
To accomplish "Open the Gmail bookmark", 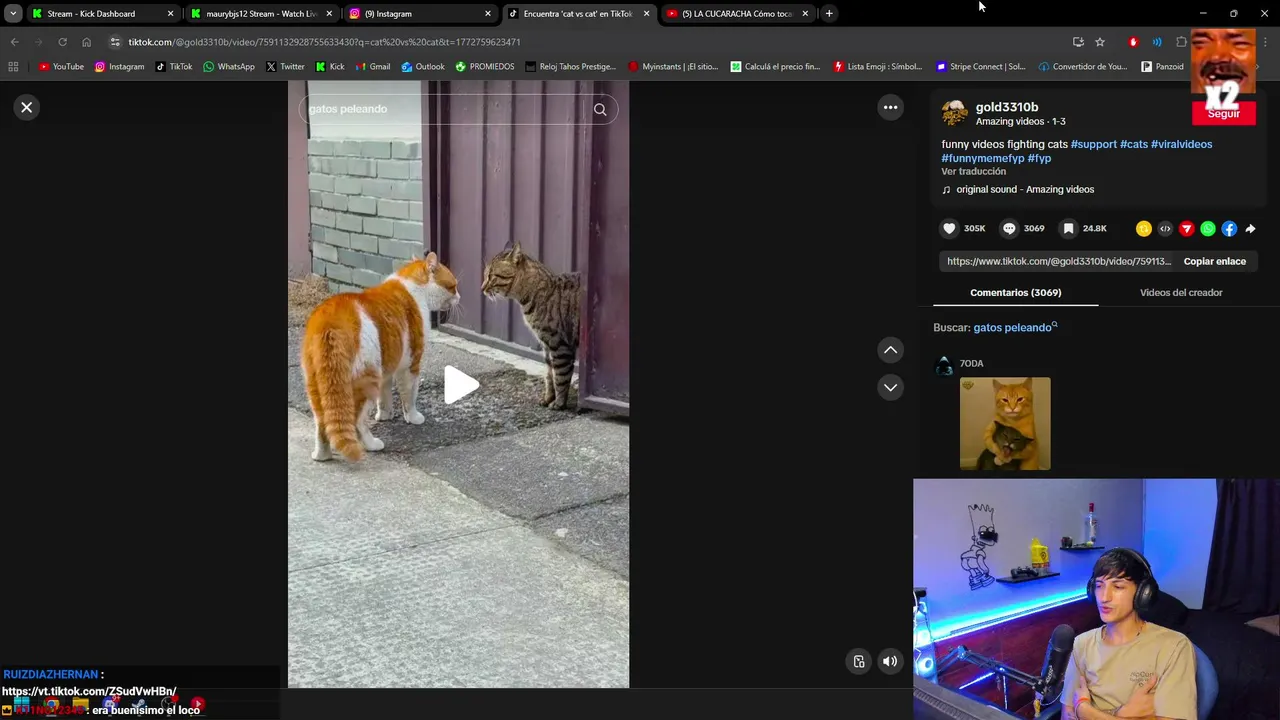I will pyautogui.click(x=372, y=67).
